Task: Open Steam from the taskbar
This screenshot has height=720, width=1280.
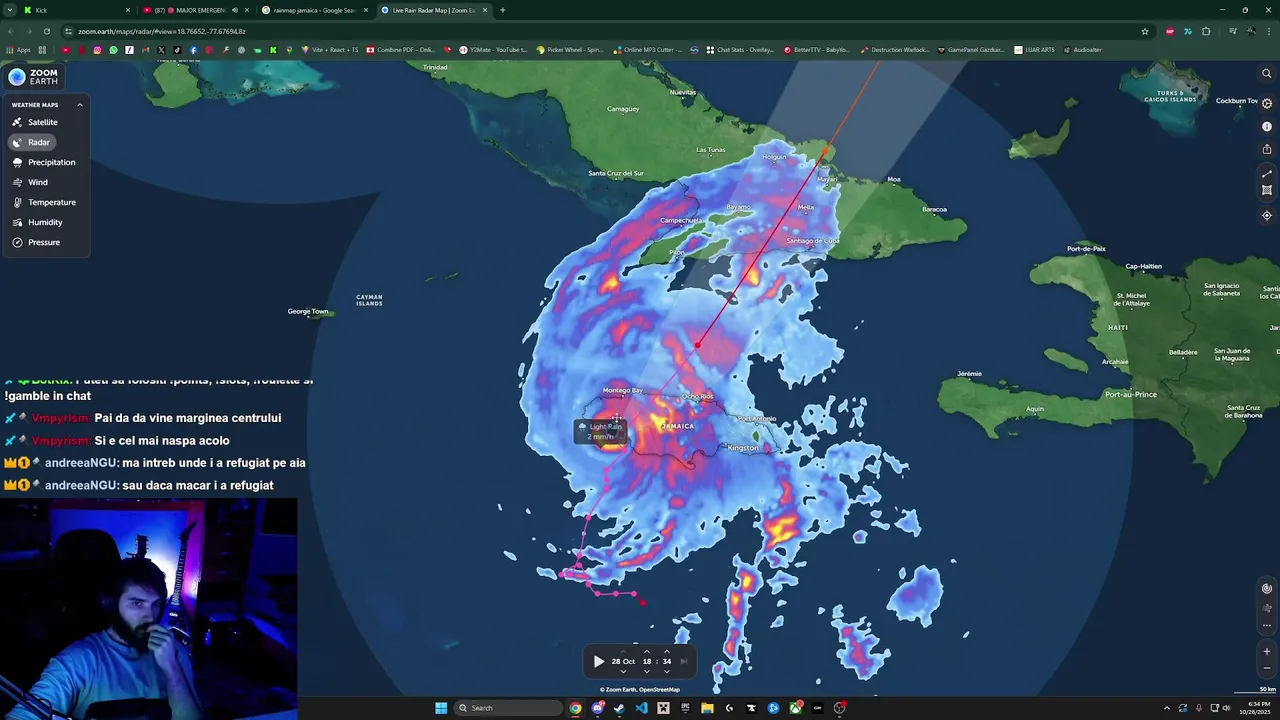Action: [619, 708]
